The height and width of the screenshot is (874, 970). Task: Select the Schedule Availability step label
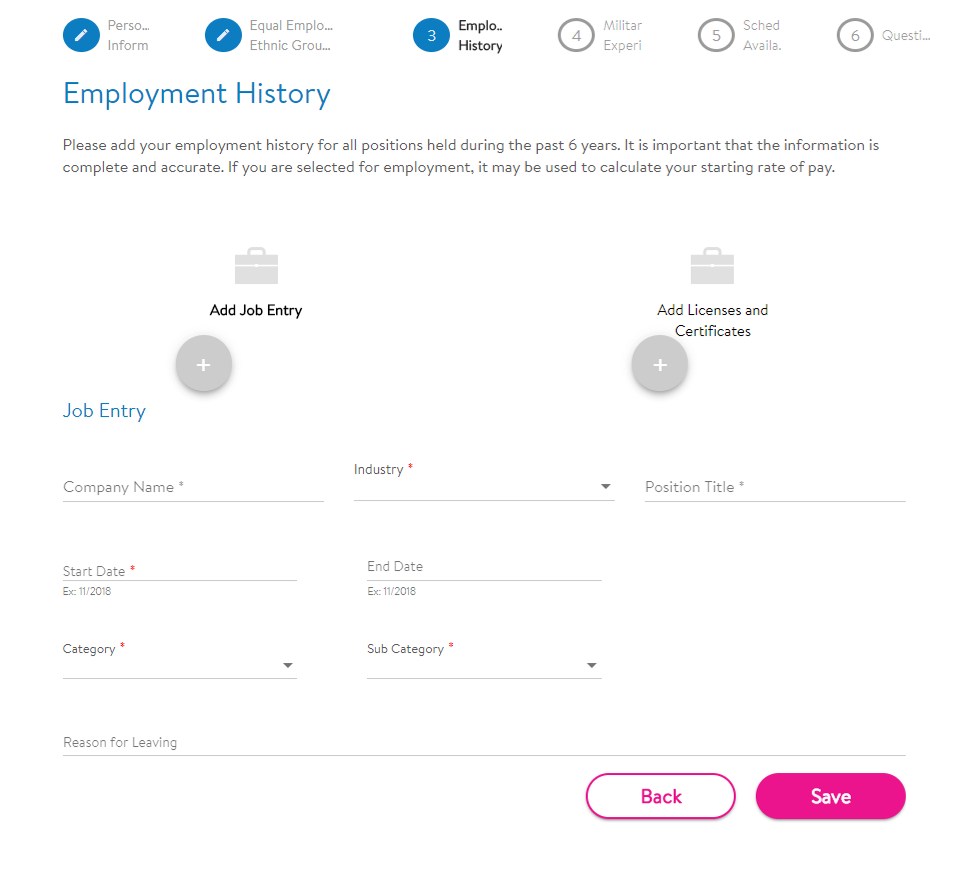point(762,35)
